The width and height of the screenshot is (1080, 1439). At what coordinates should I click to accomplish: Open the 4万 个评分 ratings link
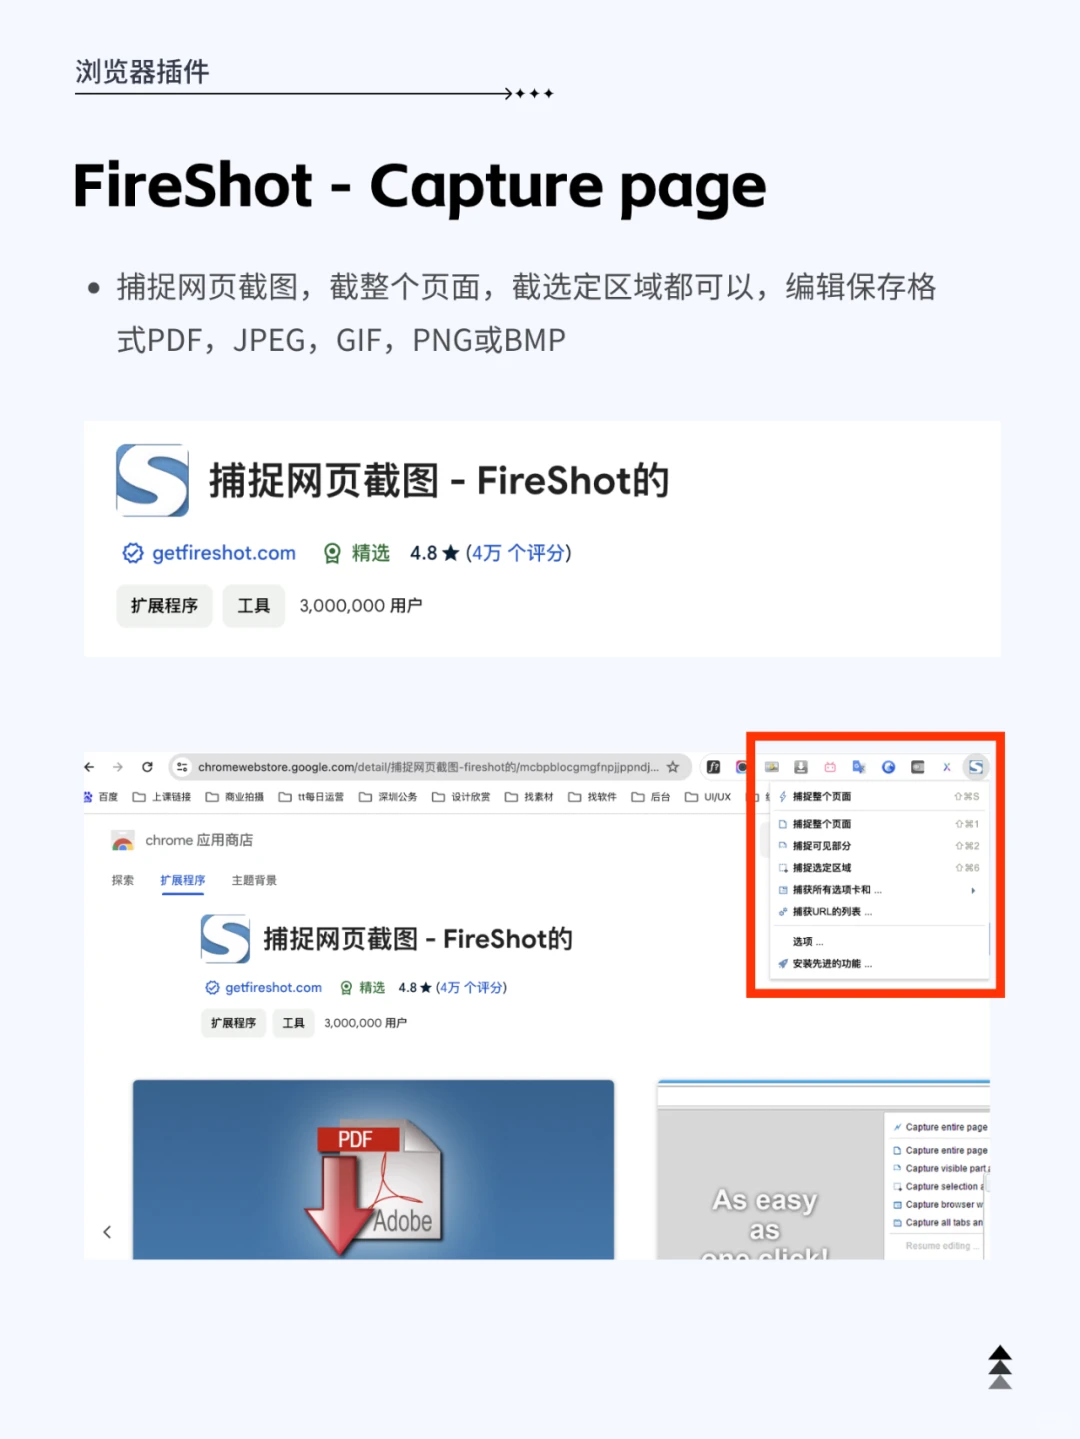(471, 987)
